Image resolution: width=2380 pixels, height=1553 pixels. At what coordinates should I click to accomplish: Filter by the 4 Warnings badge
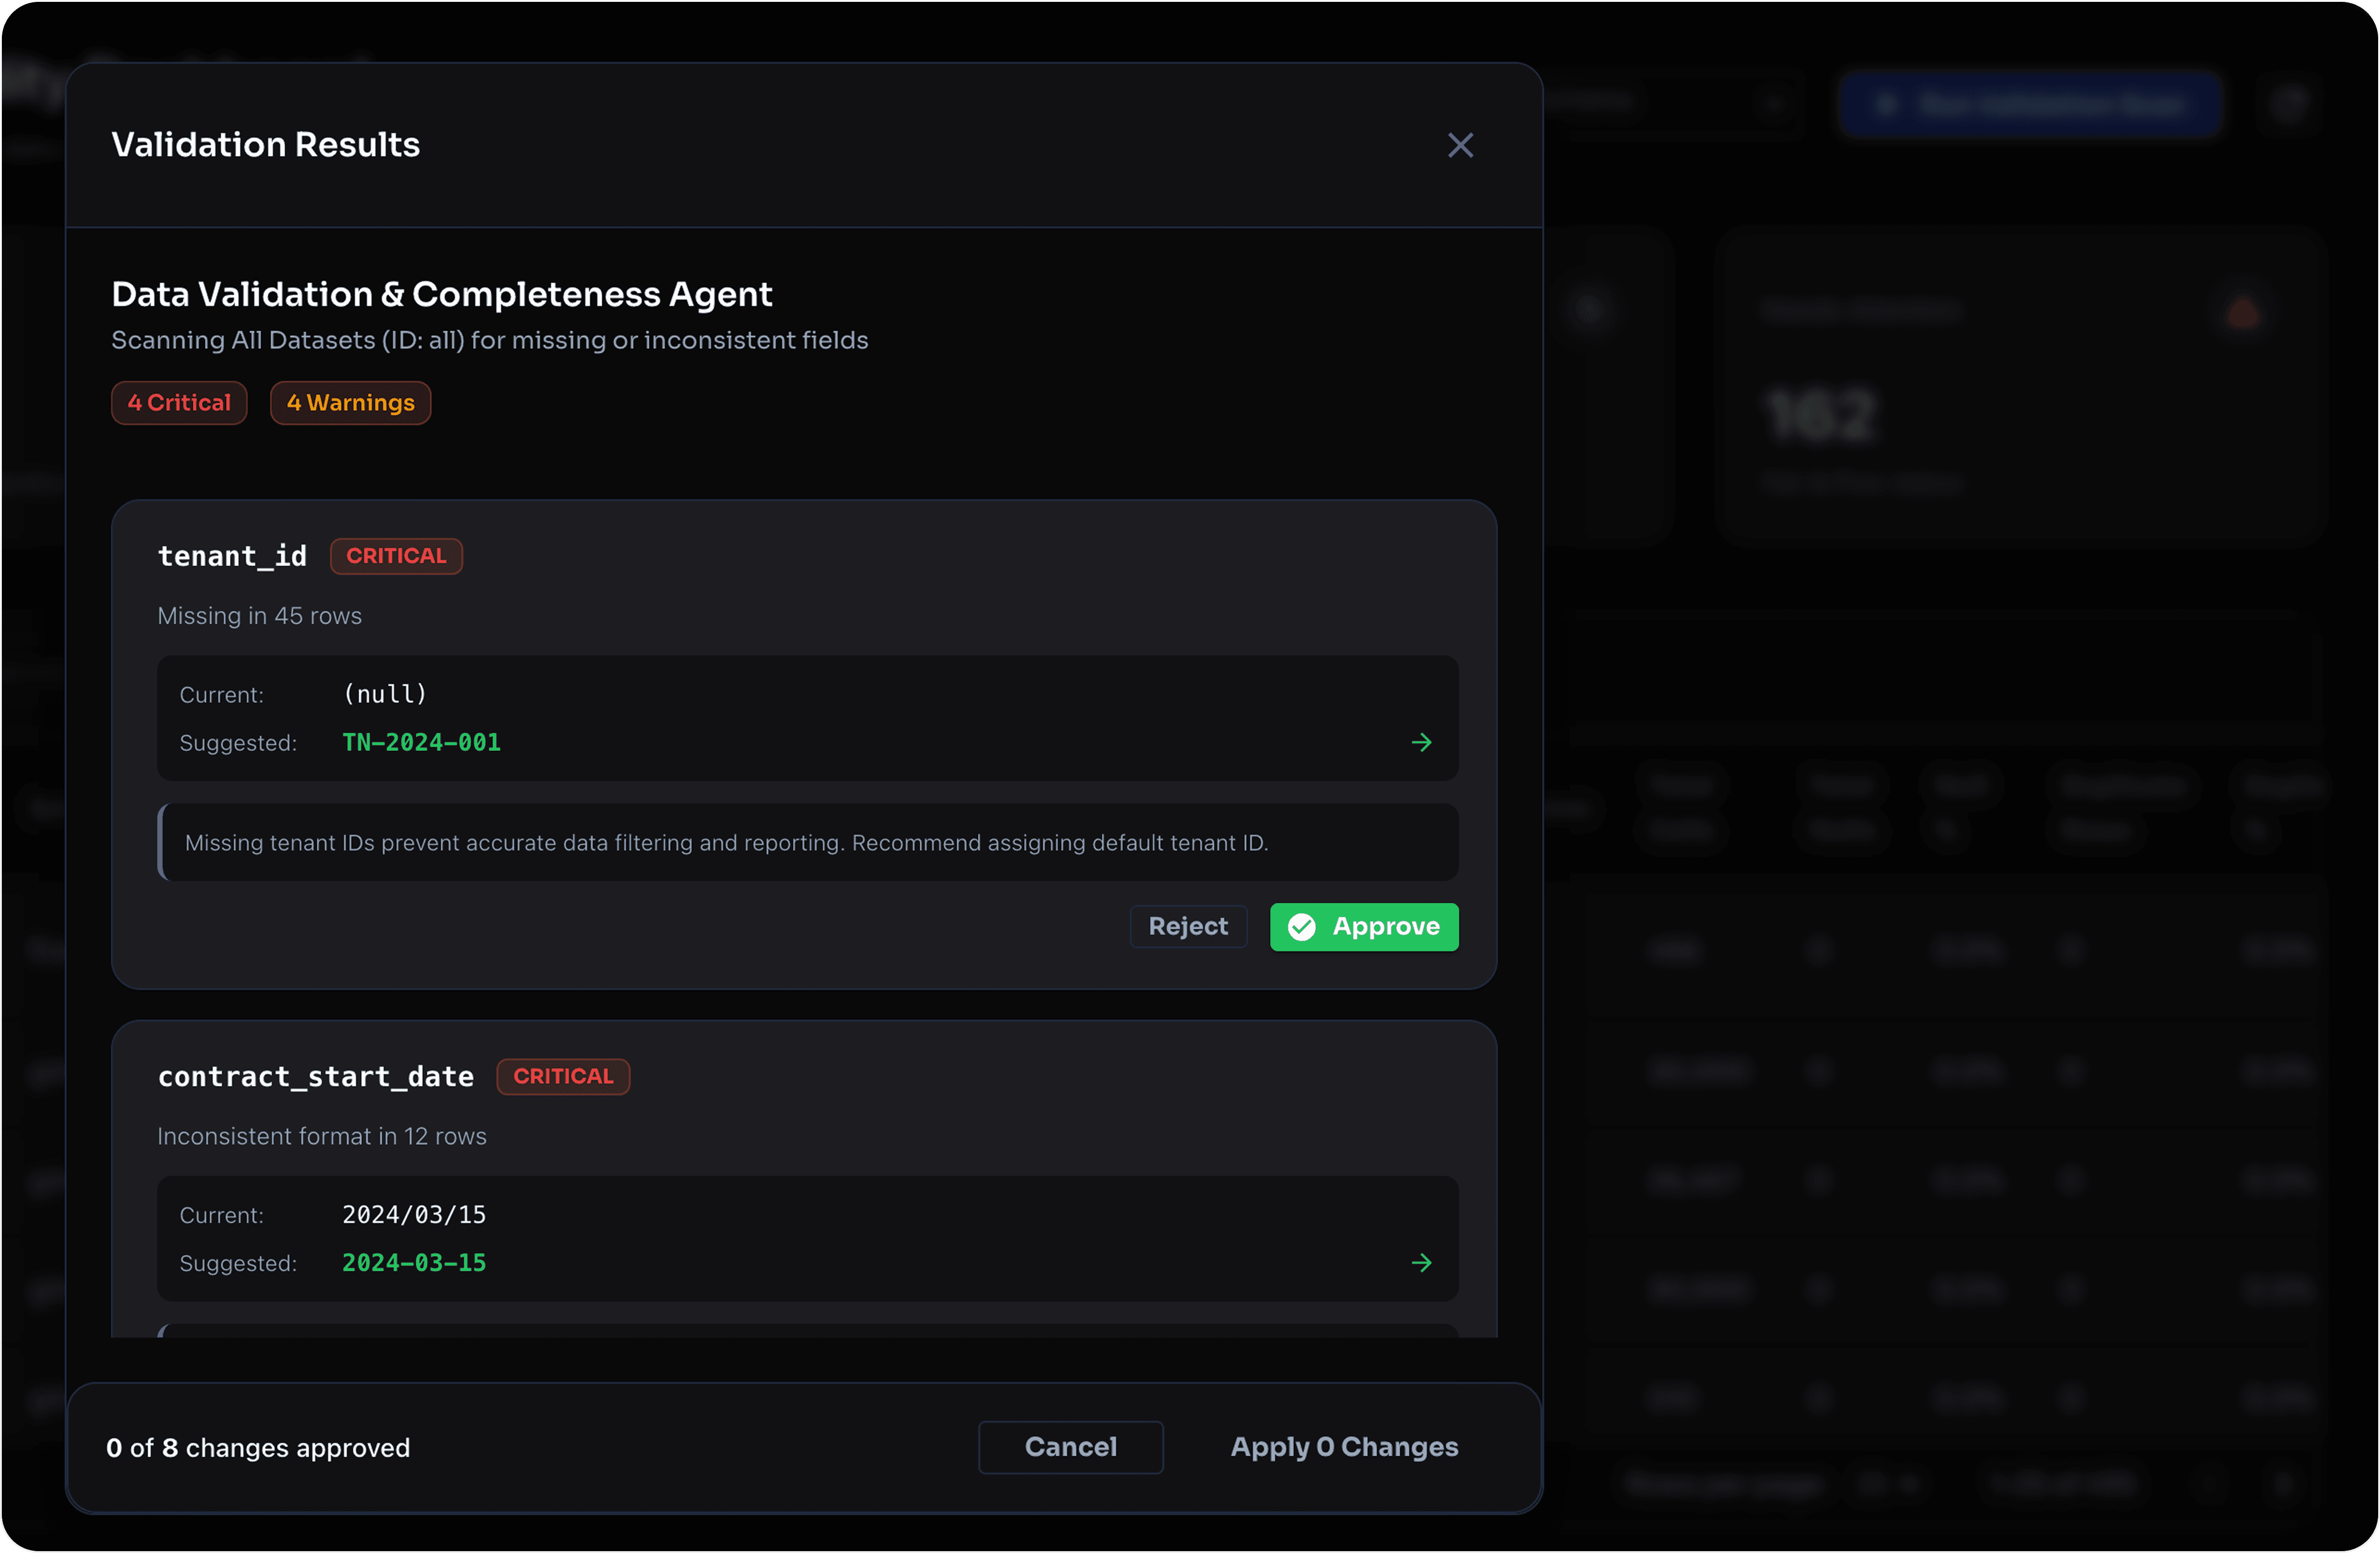(350, 403)
